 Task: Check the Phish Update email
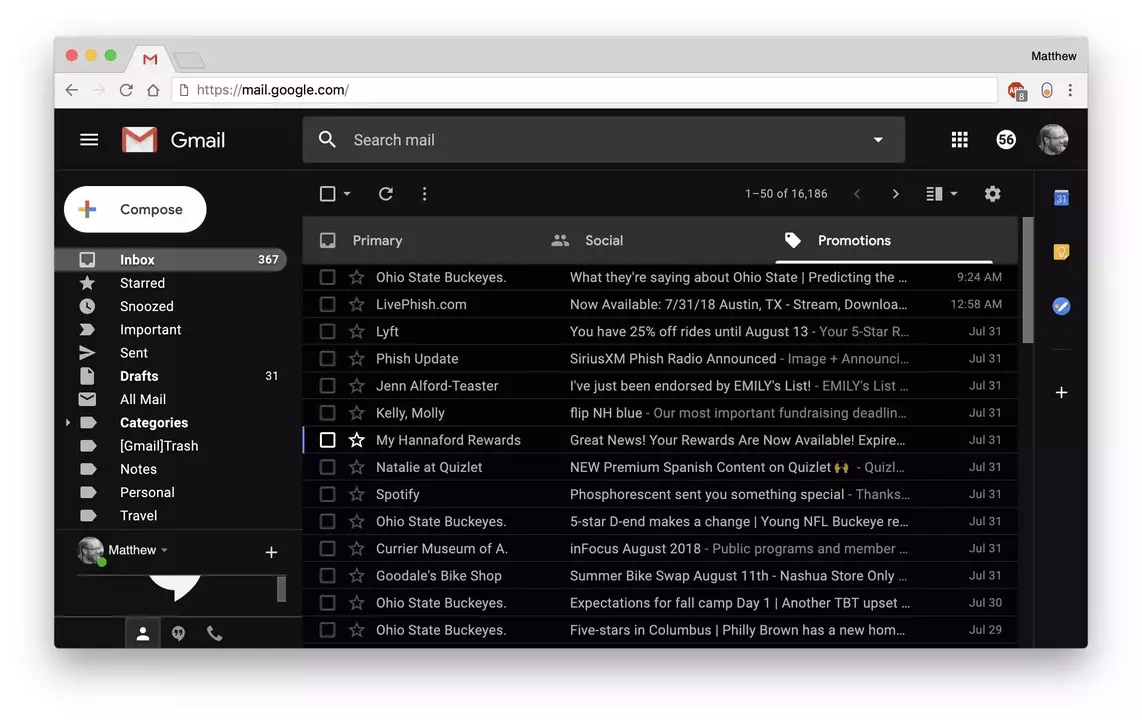click(328, 359)
